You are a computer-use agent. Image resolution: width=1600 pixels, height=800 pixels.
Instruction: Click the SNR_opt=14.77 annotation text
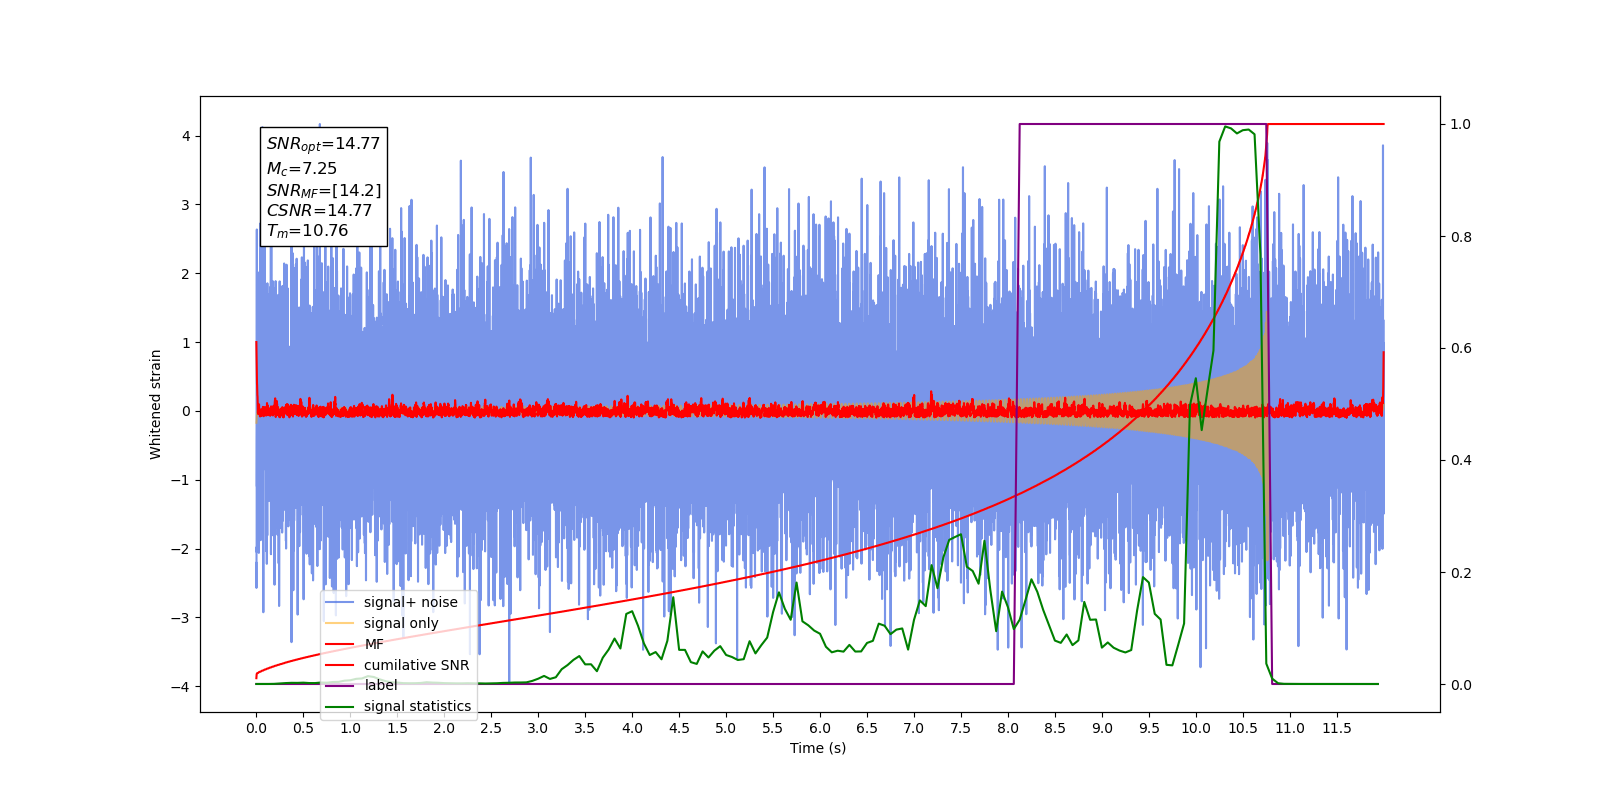click(x=323, y=144)
